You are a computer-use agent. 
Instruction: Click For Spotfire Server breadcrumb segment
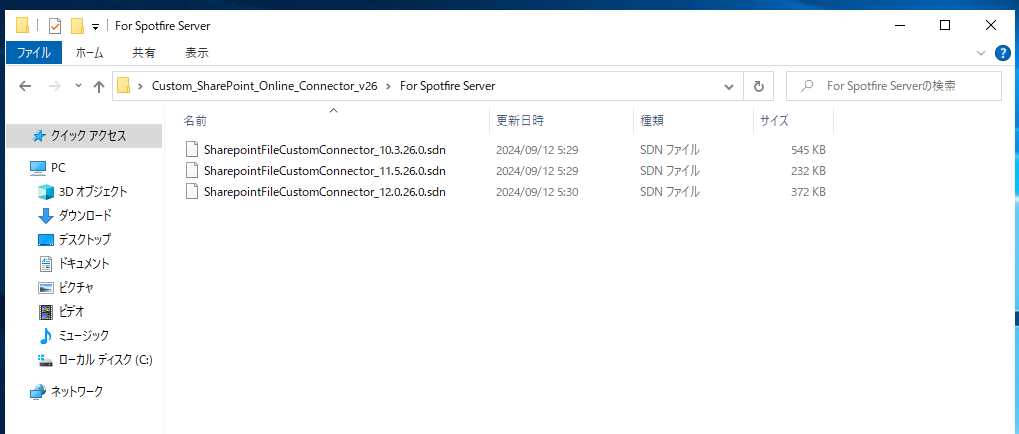click(x=448, y=86)
